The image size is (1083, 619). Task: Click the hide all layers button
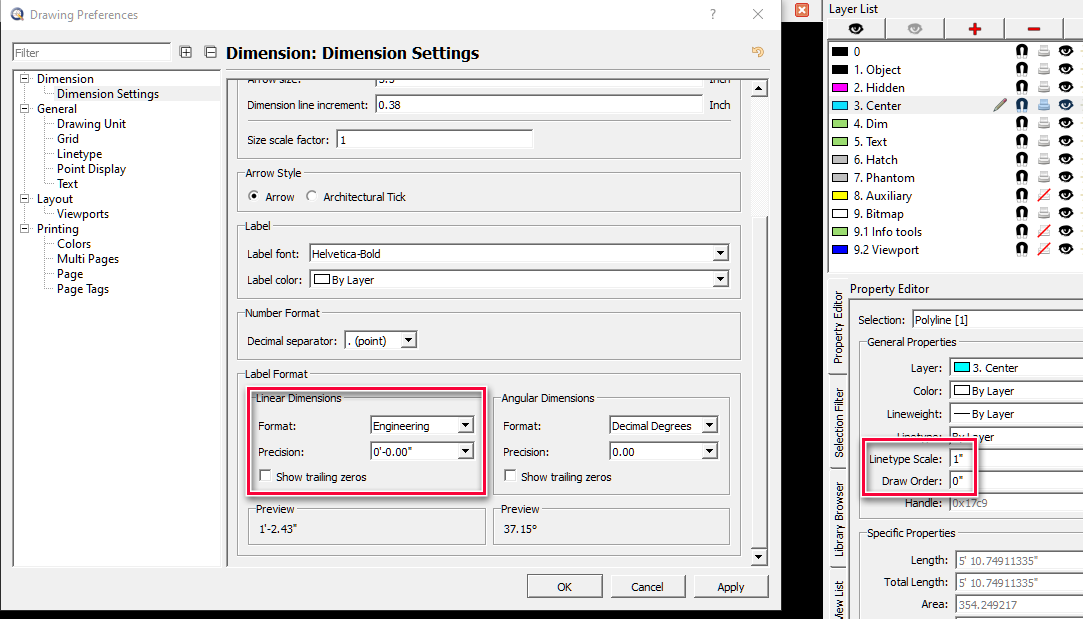click(x=914, y=29)
